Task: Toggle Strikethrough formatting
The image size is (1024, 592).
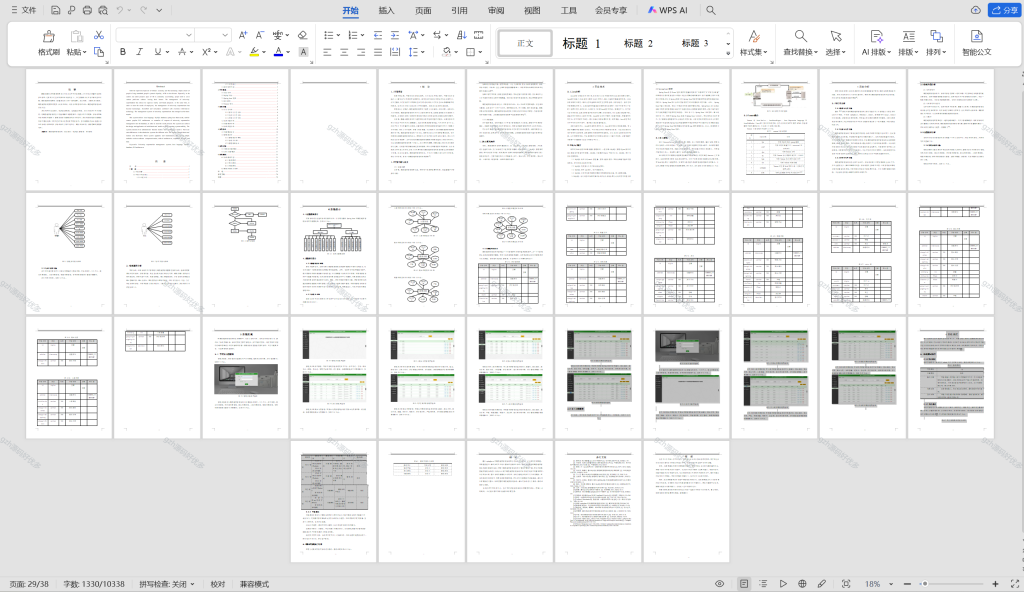Action: [x=182, y=52]
